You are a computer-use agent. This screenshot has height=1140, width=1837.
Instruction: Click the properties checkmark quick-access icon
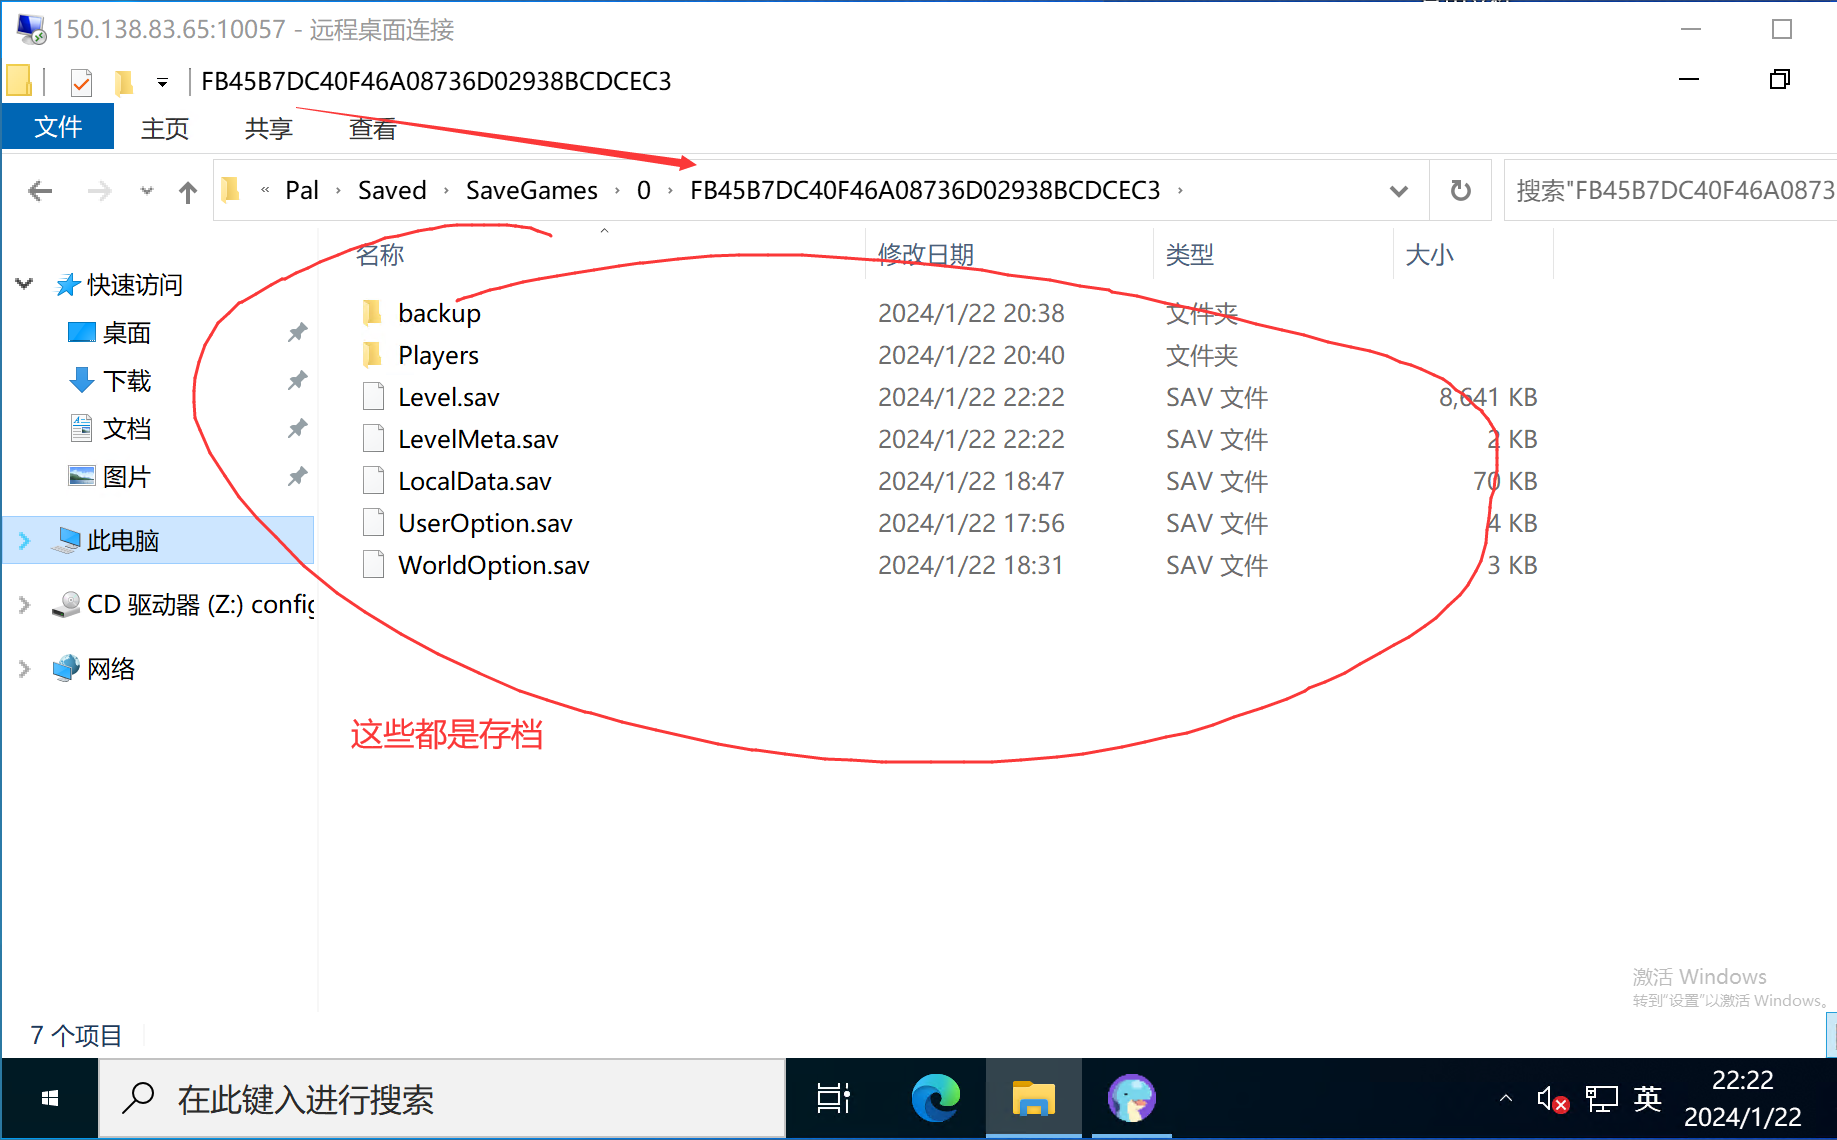tap(82, 81)
